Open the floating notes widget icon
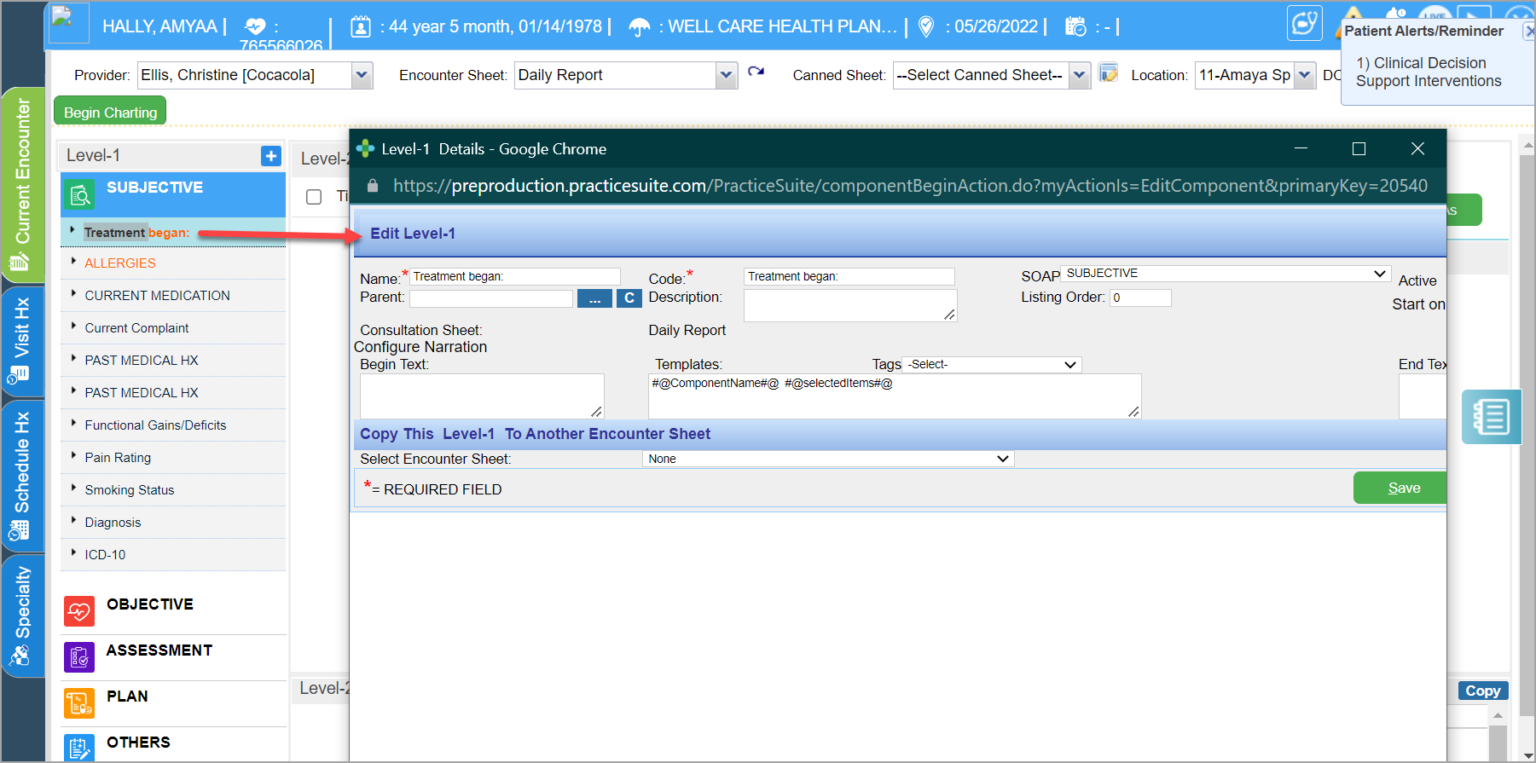The width and height of the screenshot is (1536, 763). [1491, 417]
